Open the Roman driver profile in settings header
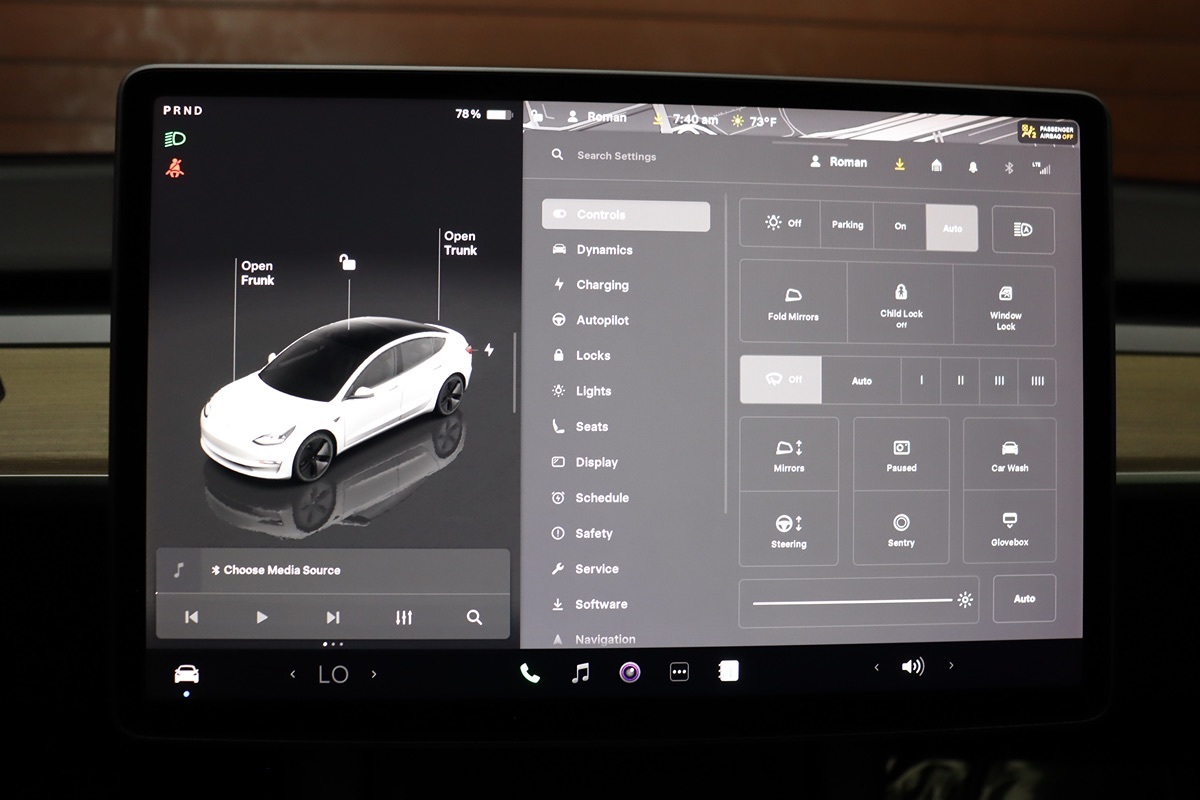 tap(838, 162)
